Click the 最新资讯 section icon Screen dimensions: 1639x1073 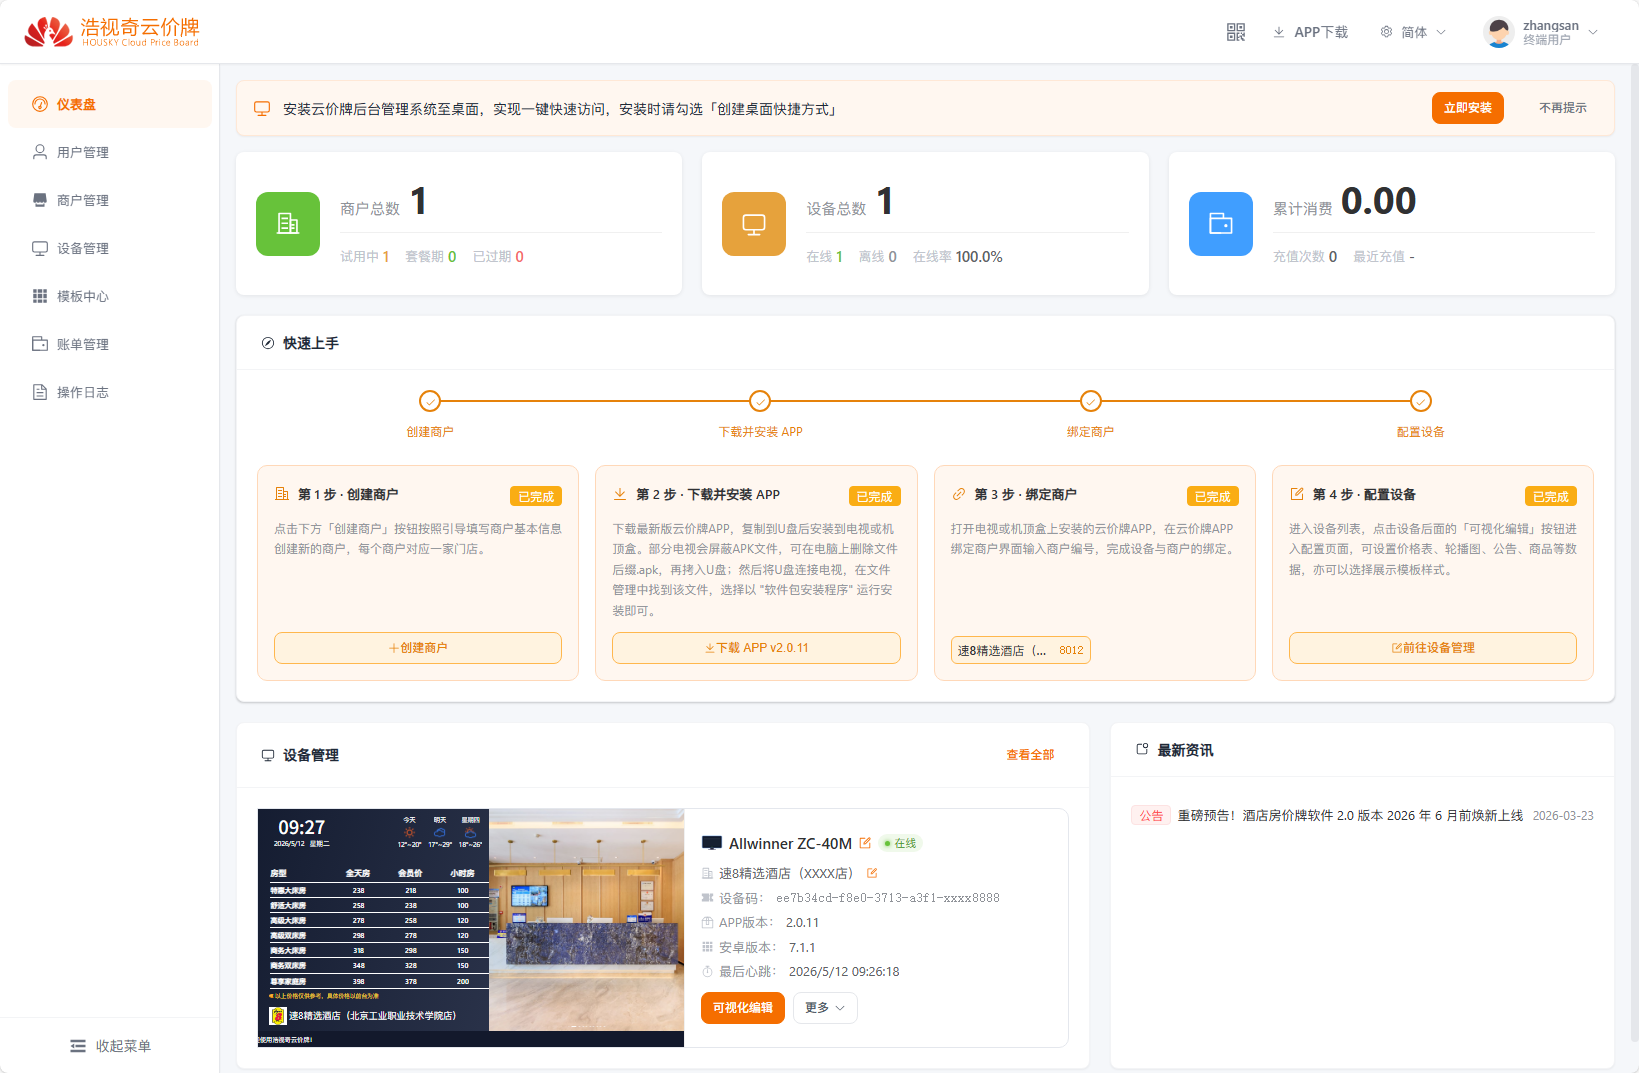click(1142, 749)
